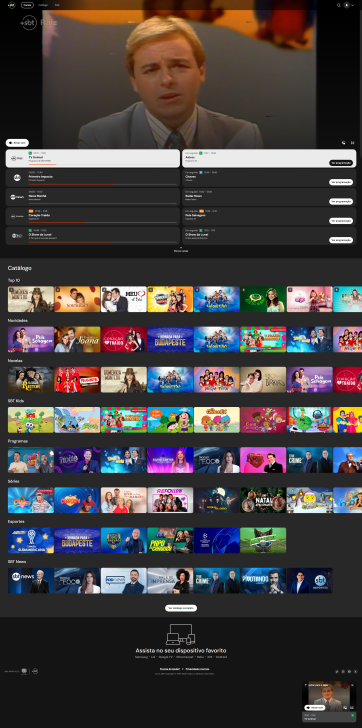
Task: Click 'Ativar som' in the mini player
Action: (x=315, y=708)
